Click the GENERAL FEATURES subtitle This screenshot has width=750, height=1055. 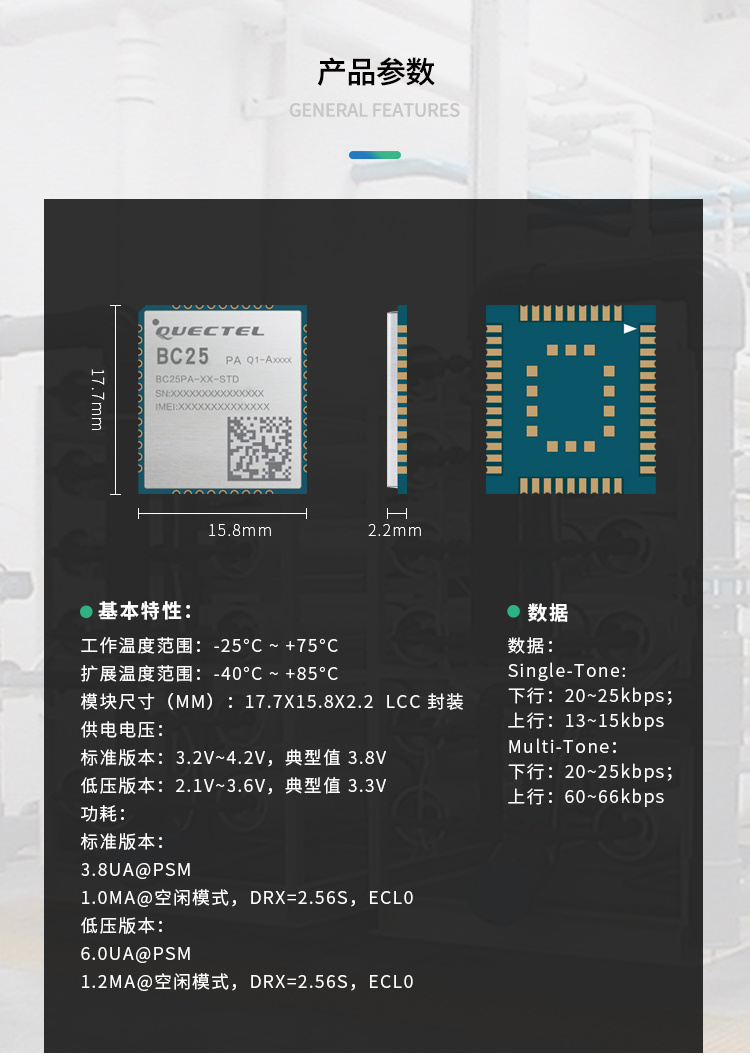pyautogui.click(x=375, y=110)
